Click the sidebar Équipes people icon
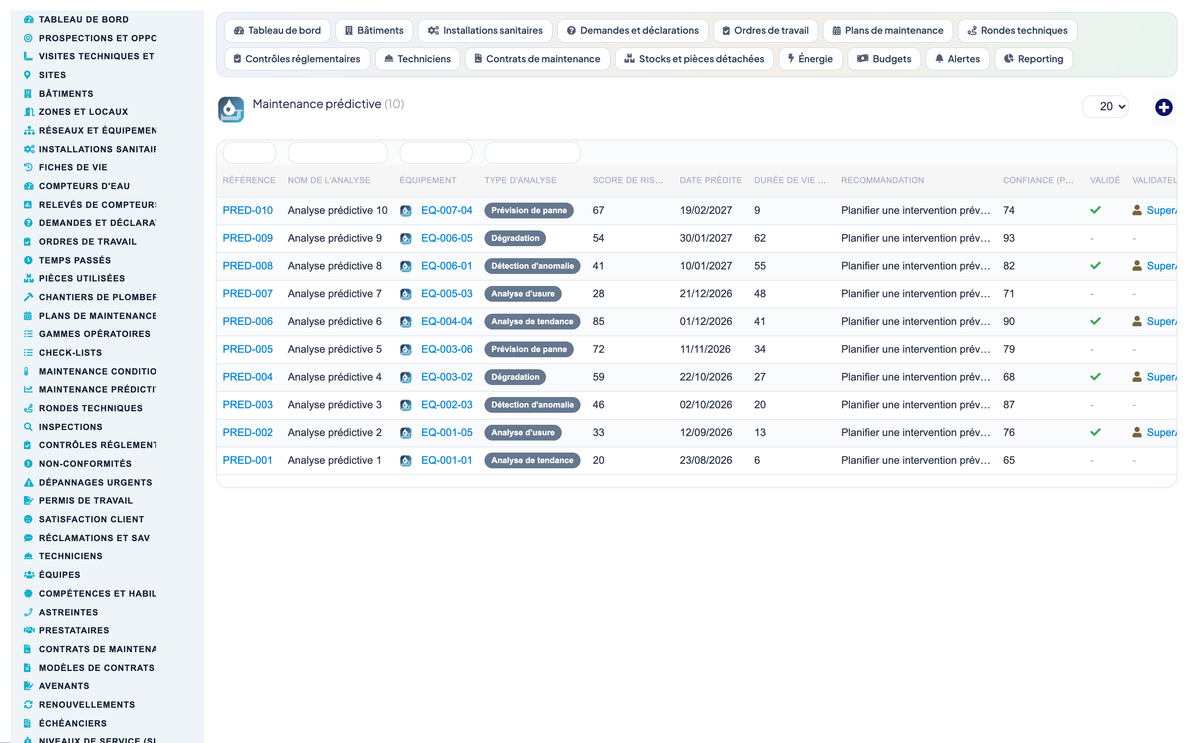The height and width of the screenshot is (743, 1200). [28, 575]
